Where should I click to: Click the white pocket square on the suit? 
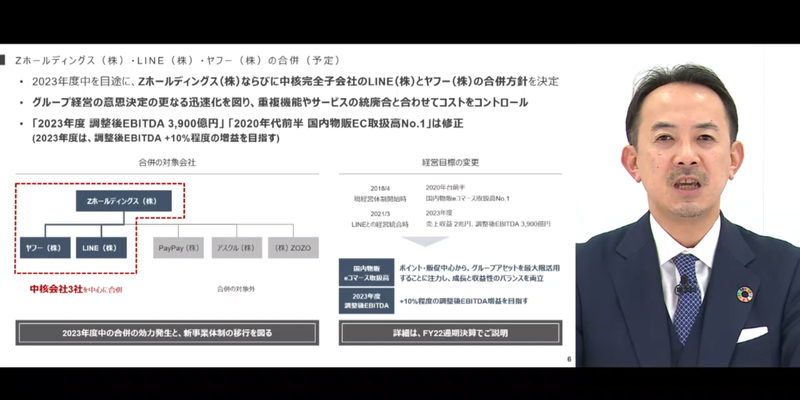[752, 334]
